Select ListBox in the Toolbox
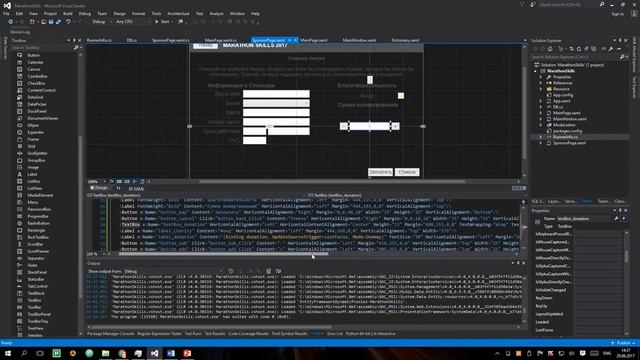The height and width of the screenshot is (360, 640). point(34,181)
